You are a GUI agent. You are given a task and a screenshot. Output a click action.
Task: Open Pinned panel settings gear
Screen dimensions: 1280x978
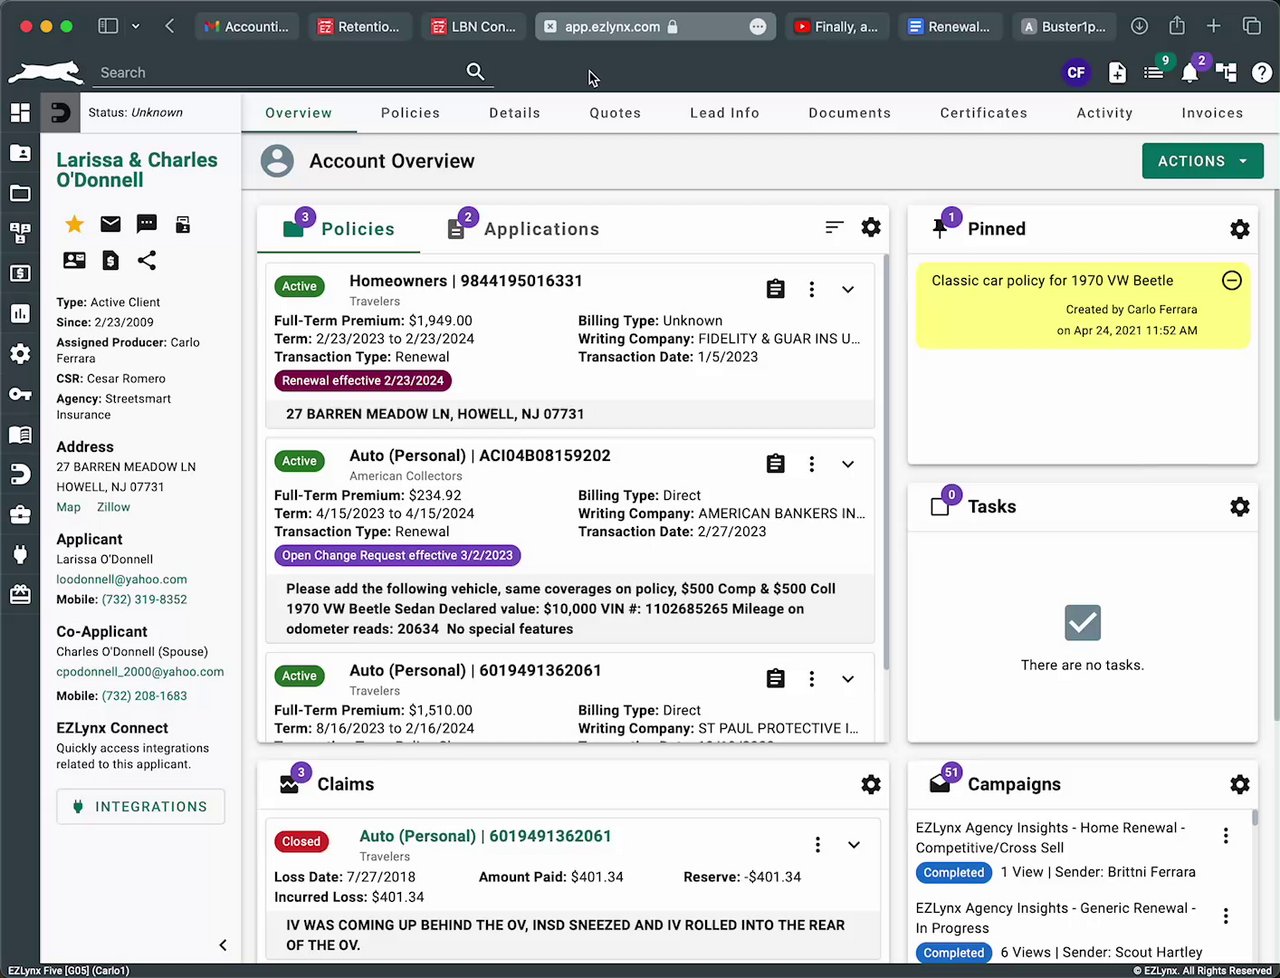(x=1240, y=229)
